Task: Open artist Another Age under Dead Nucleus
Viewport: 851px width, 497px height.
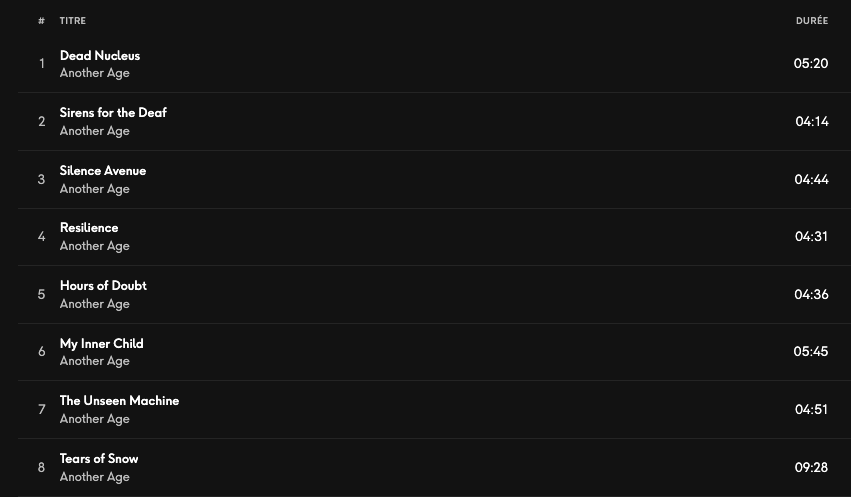Action: click(x=95, y=73)
